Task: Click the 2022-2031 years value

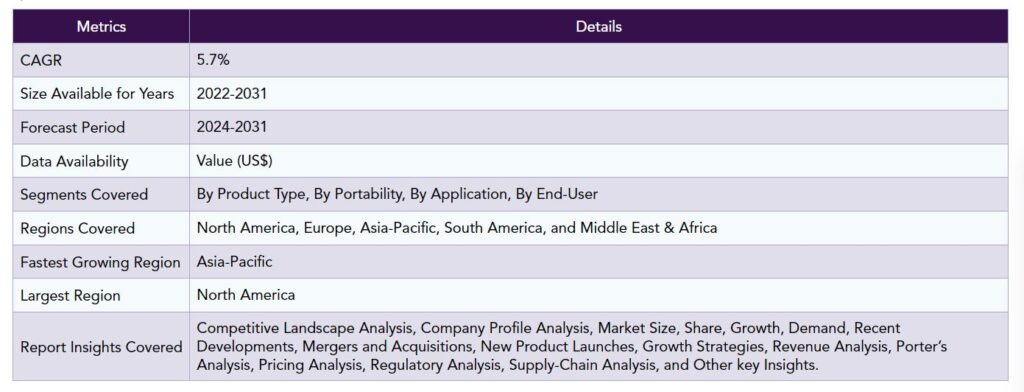Action: click(232, 93)
